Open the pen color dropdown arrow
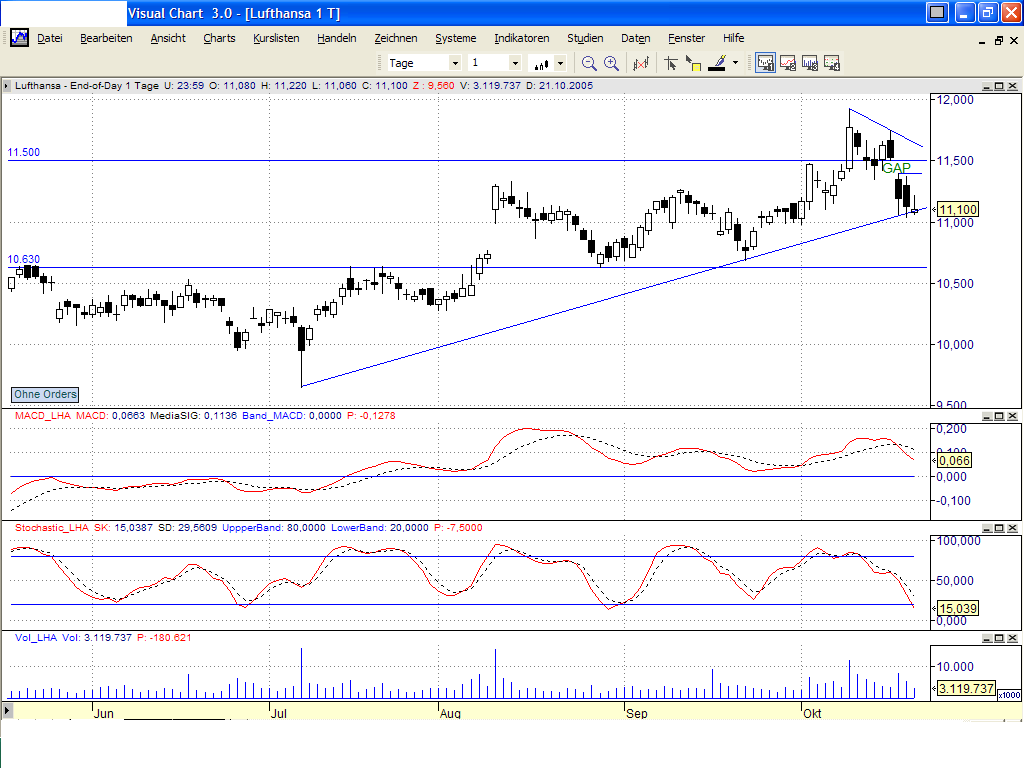Screen dimensions: 1024x768 coord(735,62)
